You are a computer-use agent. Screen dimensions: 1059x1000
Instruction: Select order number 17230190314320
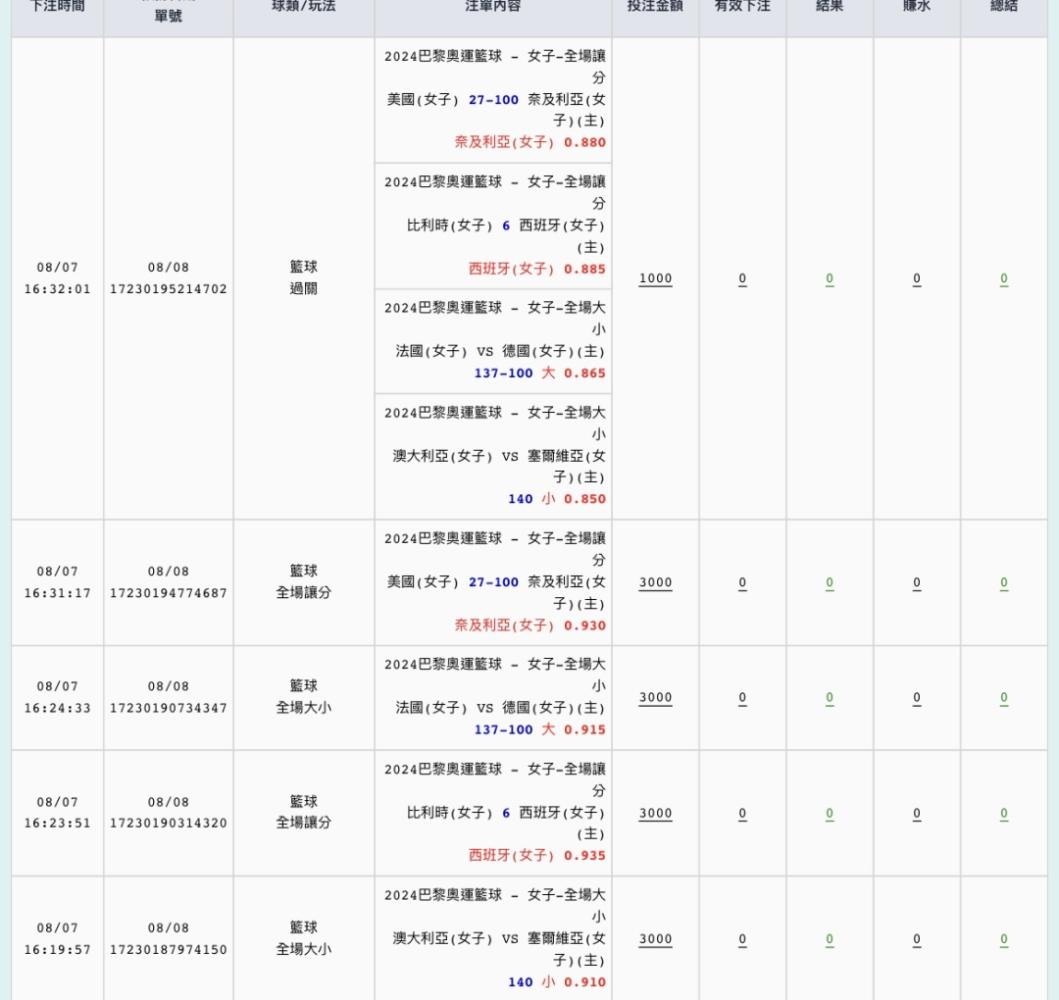click(168, 823)
